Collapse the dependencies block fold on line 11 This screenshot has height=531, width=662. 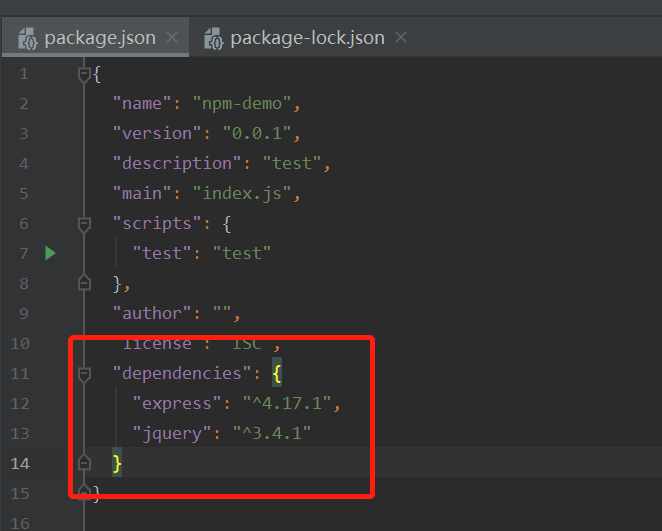84,374
